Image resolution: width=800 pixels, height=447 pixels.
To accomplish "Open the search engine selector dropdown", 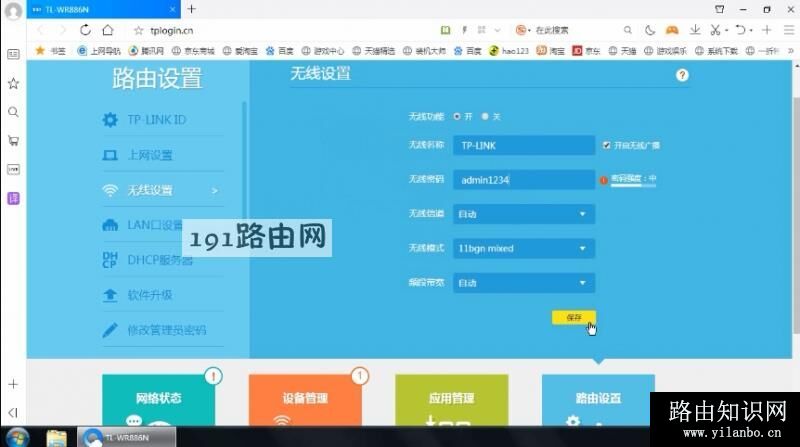I will tap(522, 30).
